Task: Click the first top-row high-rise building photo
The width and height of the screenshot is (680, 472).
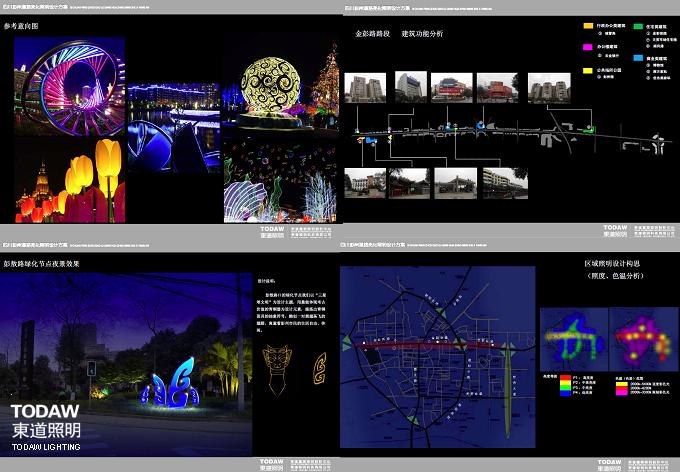Action: (365, 88)
